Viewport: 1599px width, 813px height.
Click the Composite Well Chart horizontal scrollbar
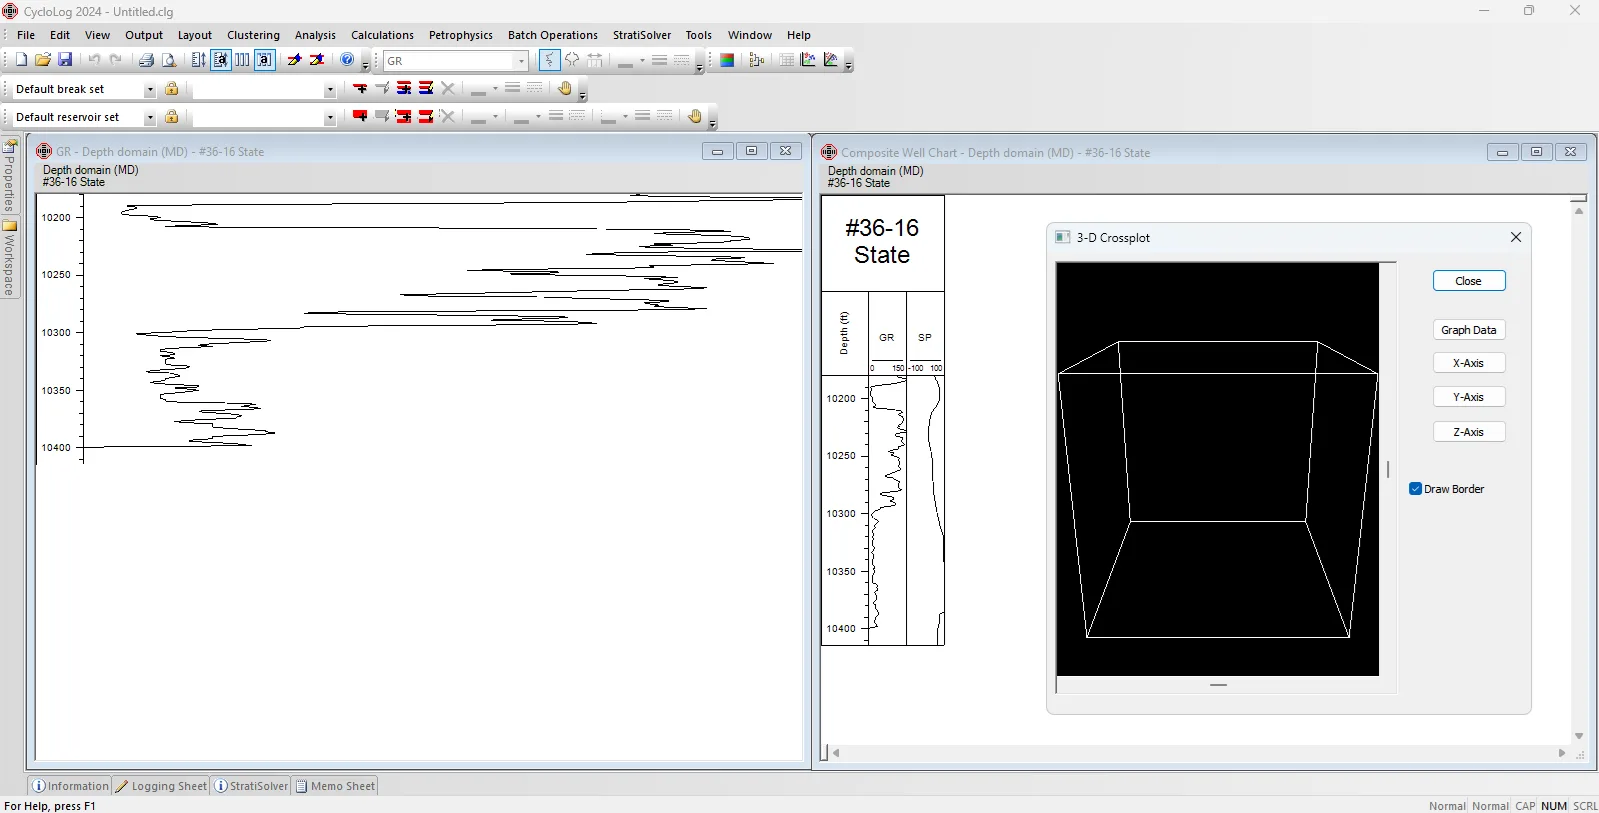1198,753
